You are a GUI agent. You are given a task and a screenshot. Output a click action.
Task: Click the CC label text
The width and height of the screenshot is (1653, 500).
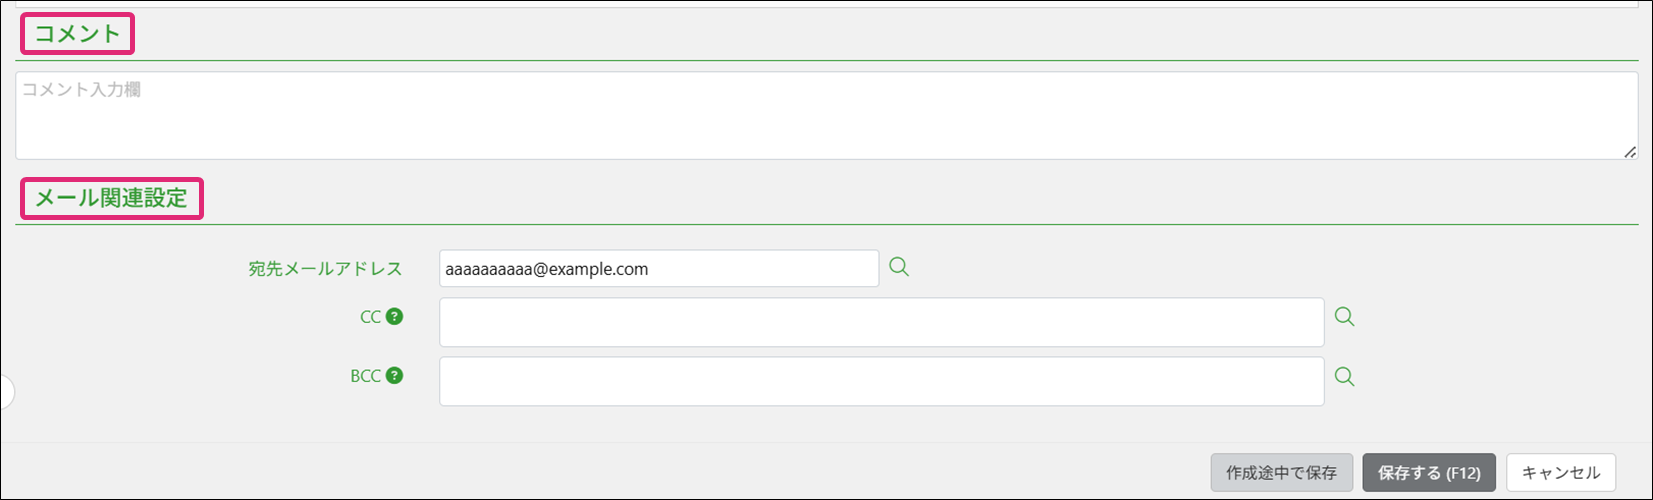[370, 317]
